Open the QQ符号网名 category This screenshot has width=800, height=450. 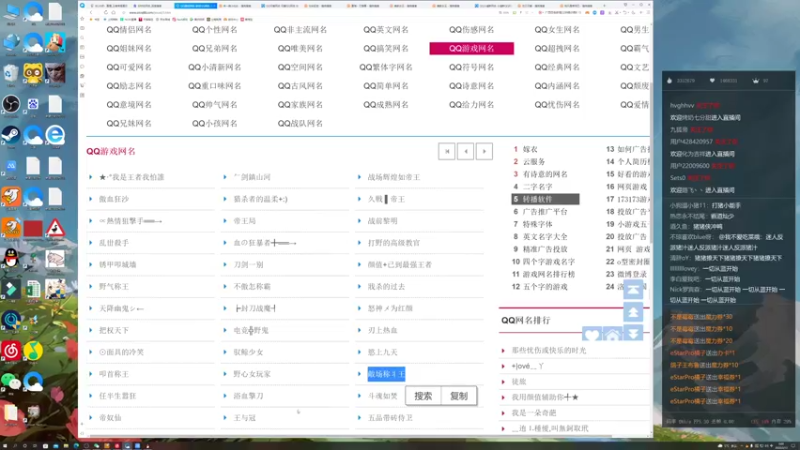tap(471, 67)
